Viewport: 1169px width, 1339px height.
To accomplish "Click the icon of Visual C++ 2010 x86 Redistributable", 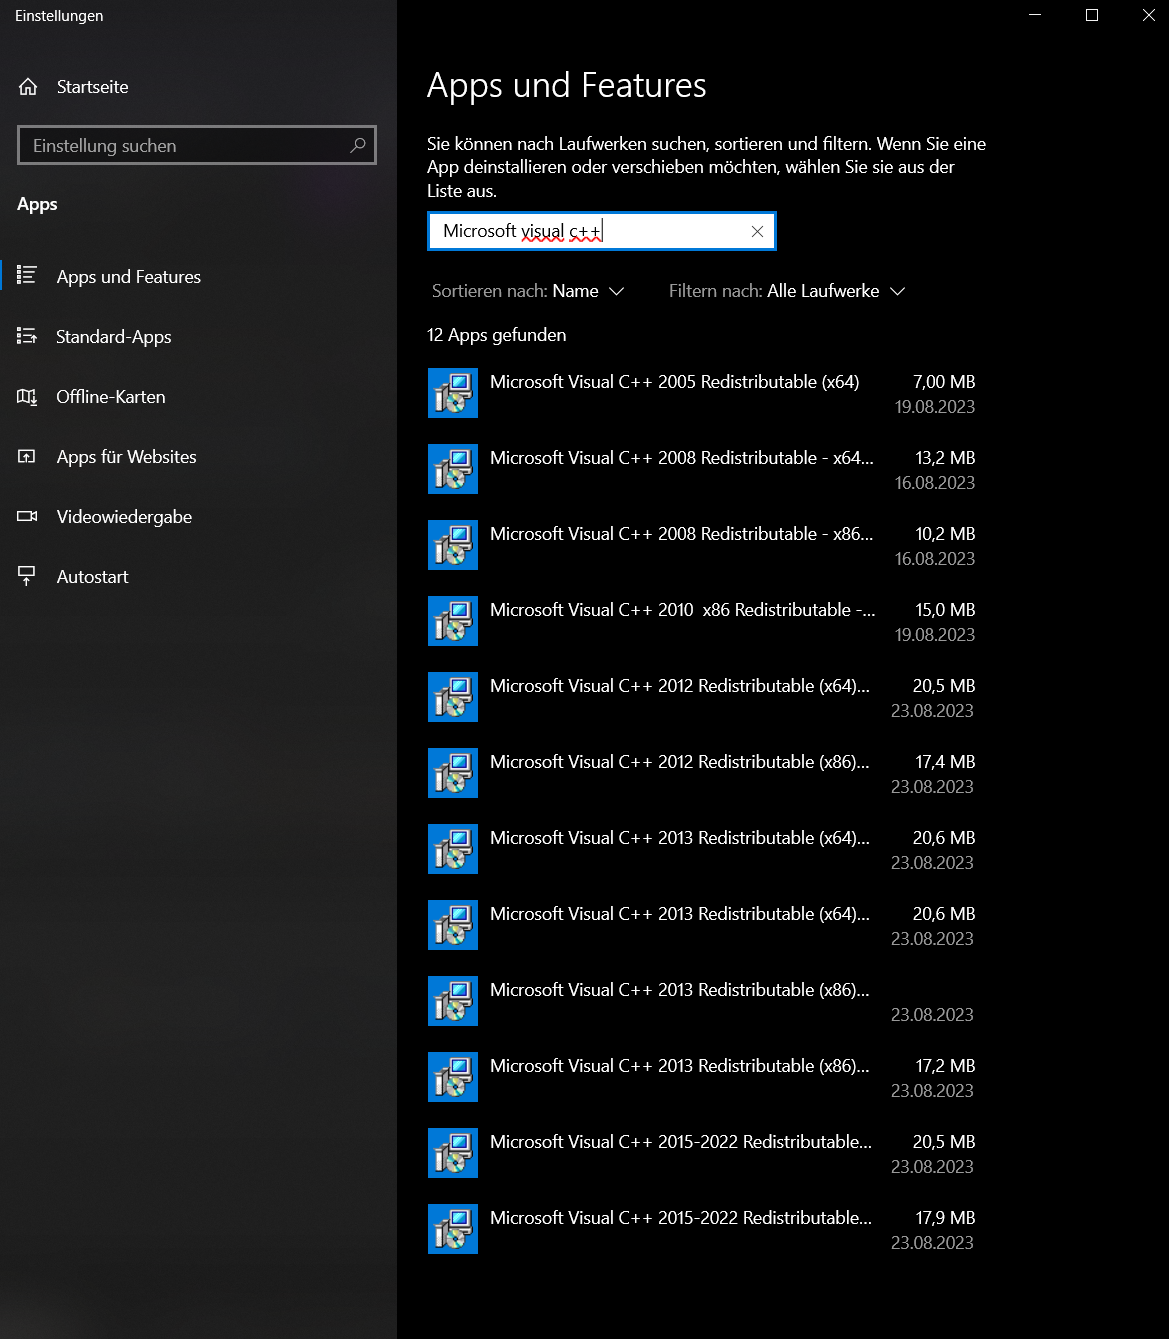I will tap(453, 621).
